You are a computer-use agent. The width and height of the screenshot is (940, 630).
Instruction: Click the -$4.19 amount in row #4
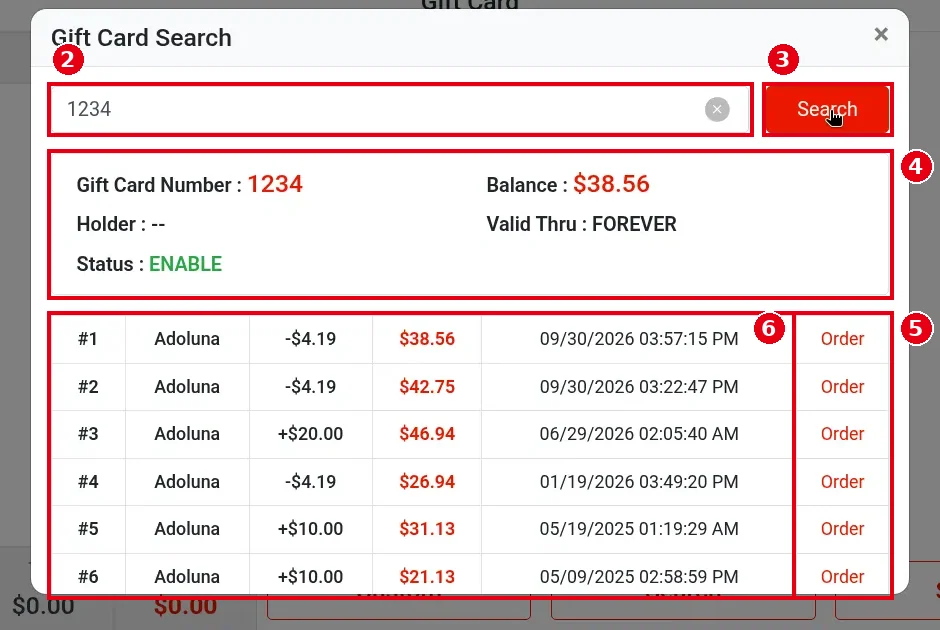(310, 481)
